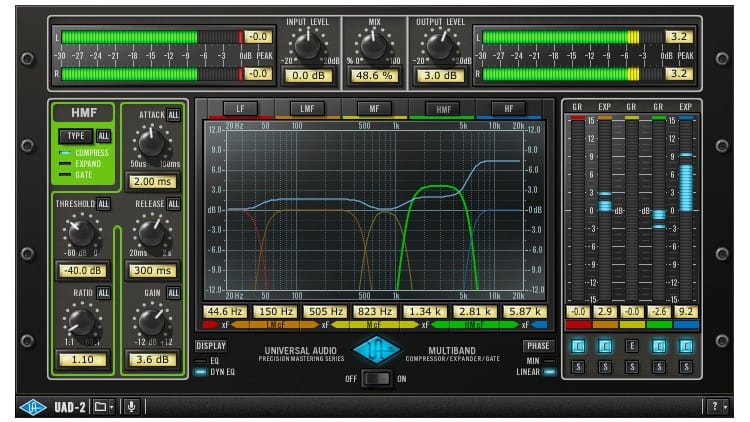This screenshot has width=750, height=422.
Task: Click the band GAIN knob
Action: tap(152, 322)
